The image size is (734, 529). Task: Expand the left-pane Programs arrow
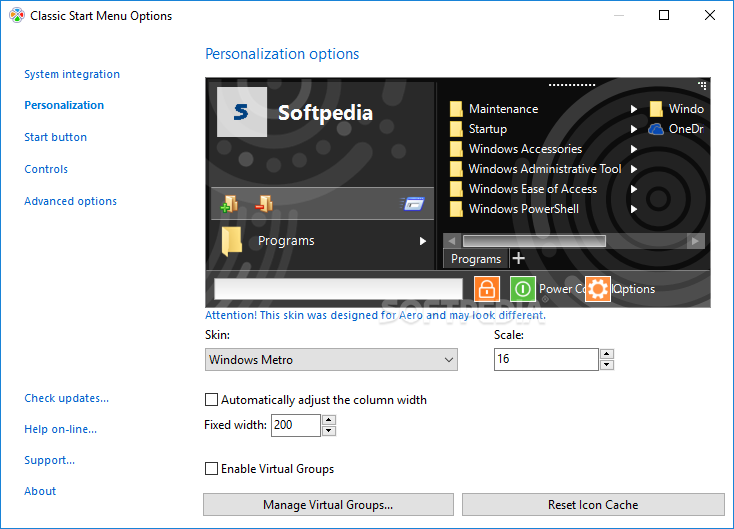pyautogui.click(x=423, y=241)
